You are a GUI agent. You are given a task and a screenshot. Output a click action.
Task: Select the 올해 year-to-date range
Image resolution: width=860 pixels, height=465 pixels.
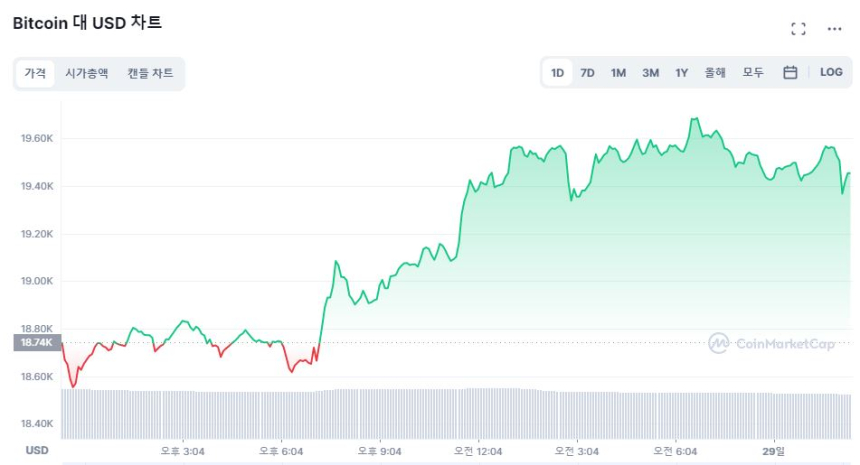pos(715,72)
